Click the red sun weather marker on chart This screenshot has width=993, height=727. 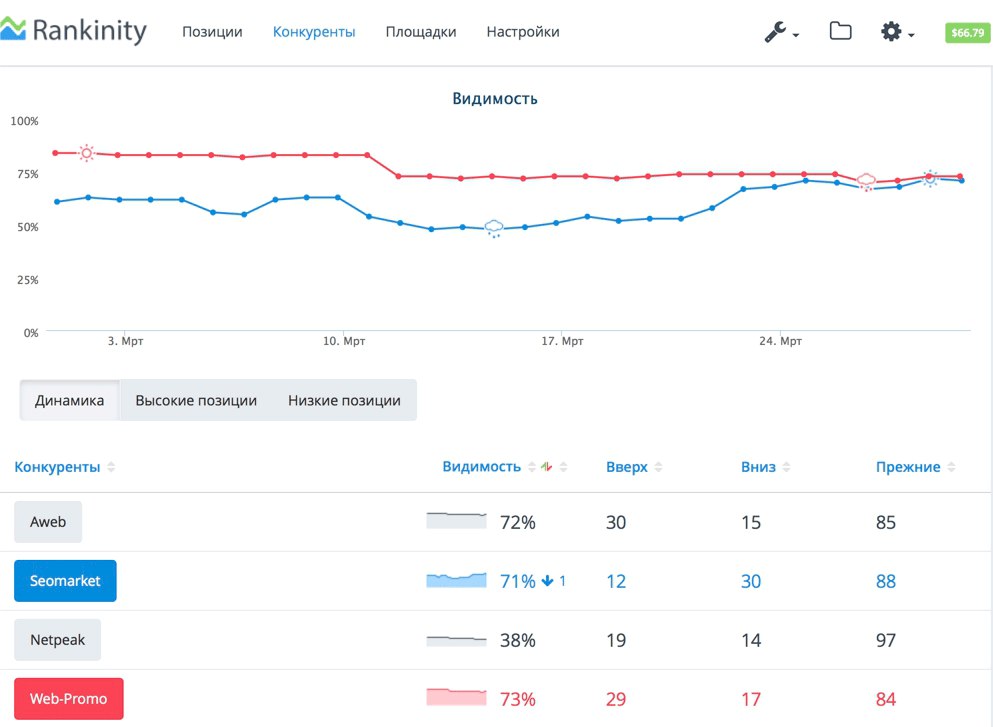[x=87, y=153]
